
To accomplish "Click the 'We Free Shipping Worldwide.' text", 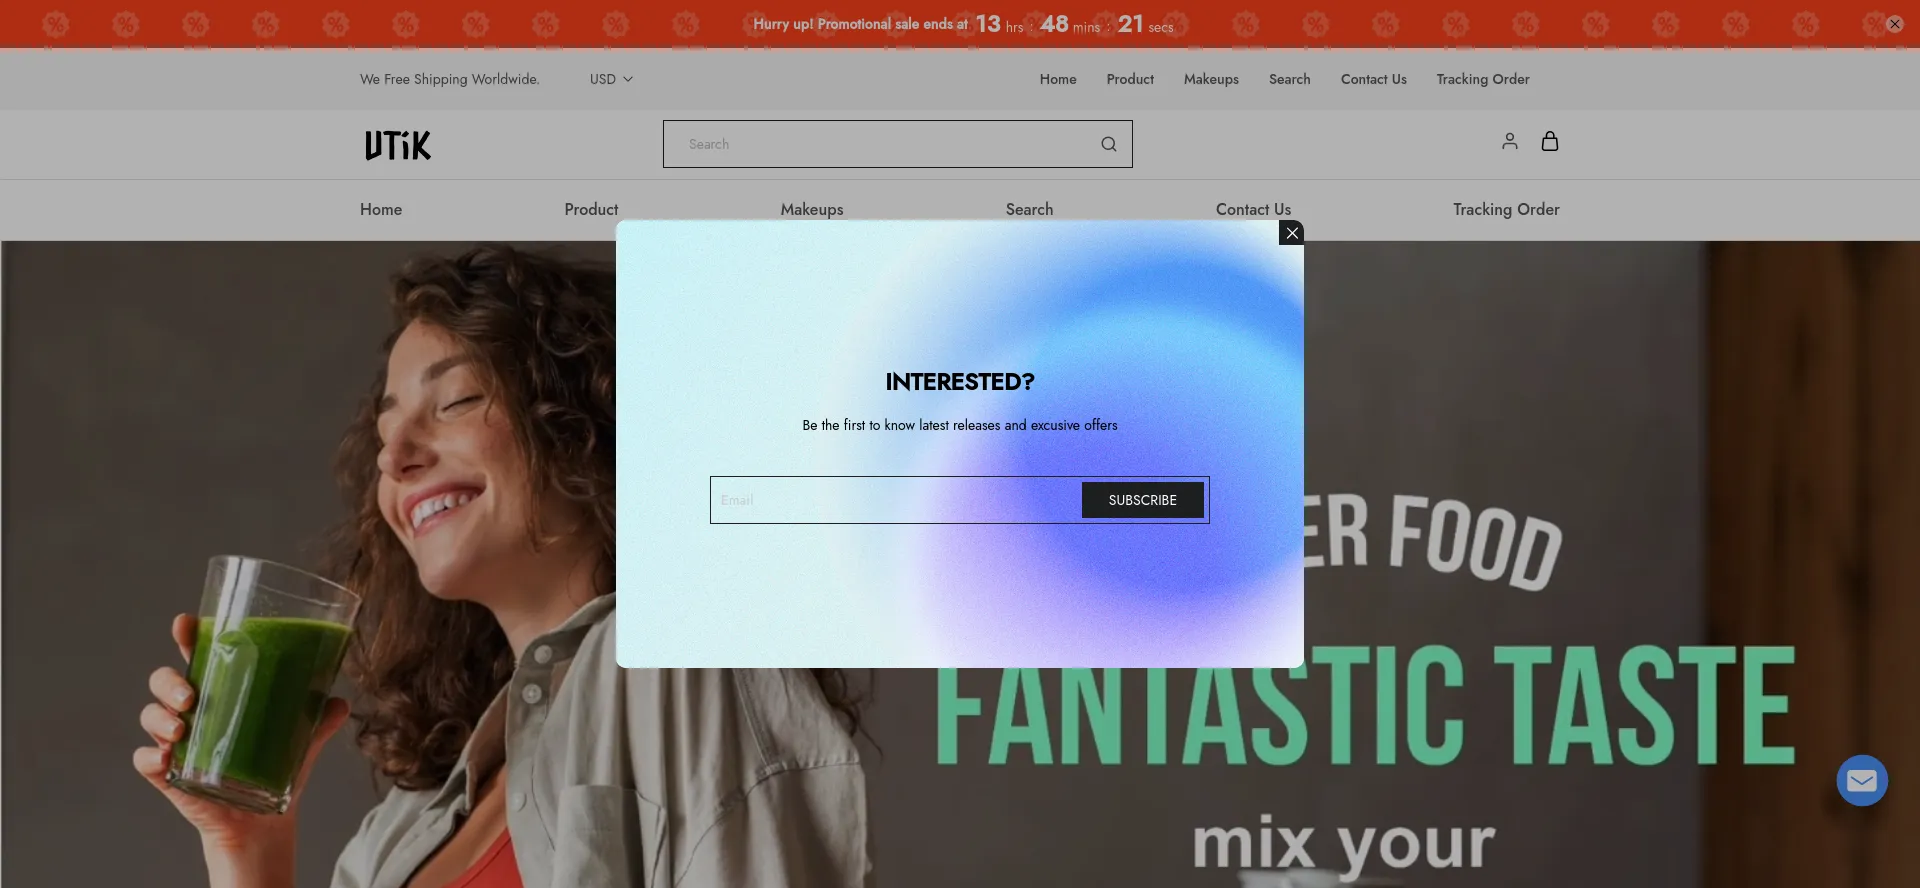I will coord(450,79).
